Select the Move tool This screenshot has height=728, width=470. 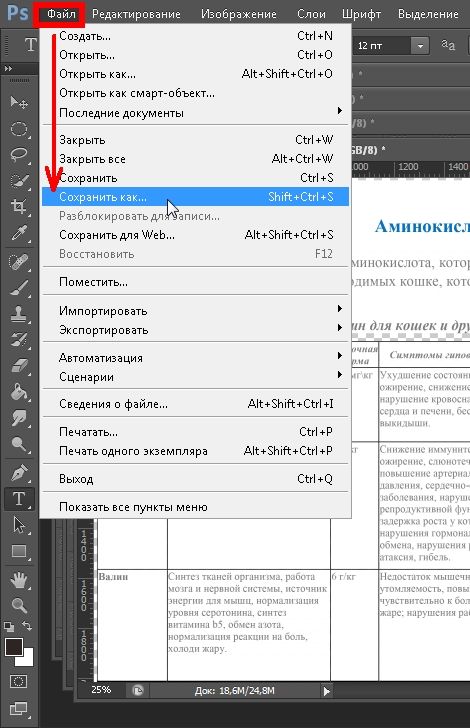click(x=19, y=102)
